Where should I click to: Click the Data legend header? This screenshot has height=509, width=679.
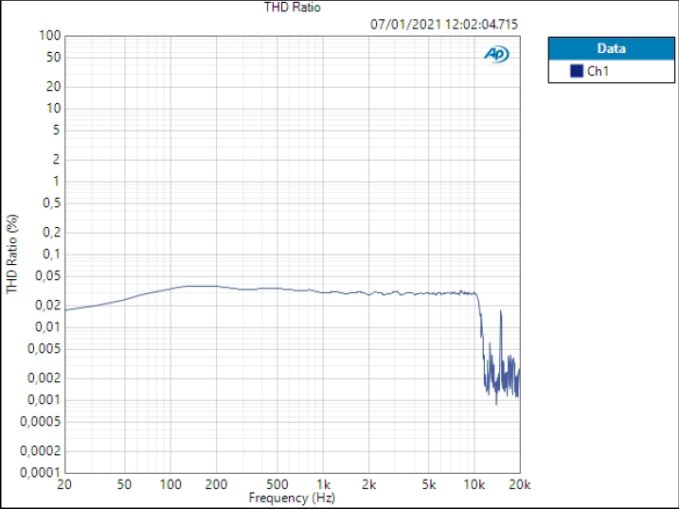pyautogui.click(x=611, y=49)
